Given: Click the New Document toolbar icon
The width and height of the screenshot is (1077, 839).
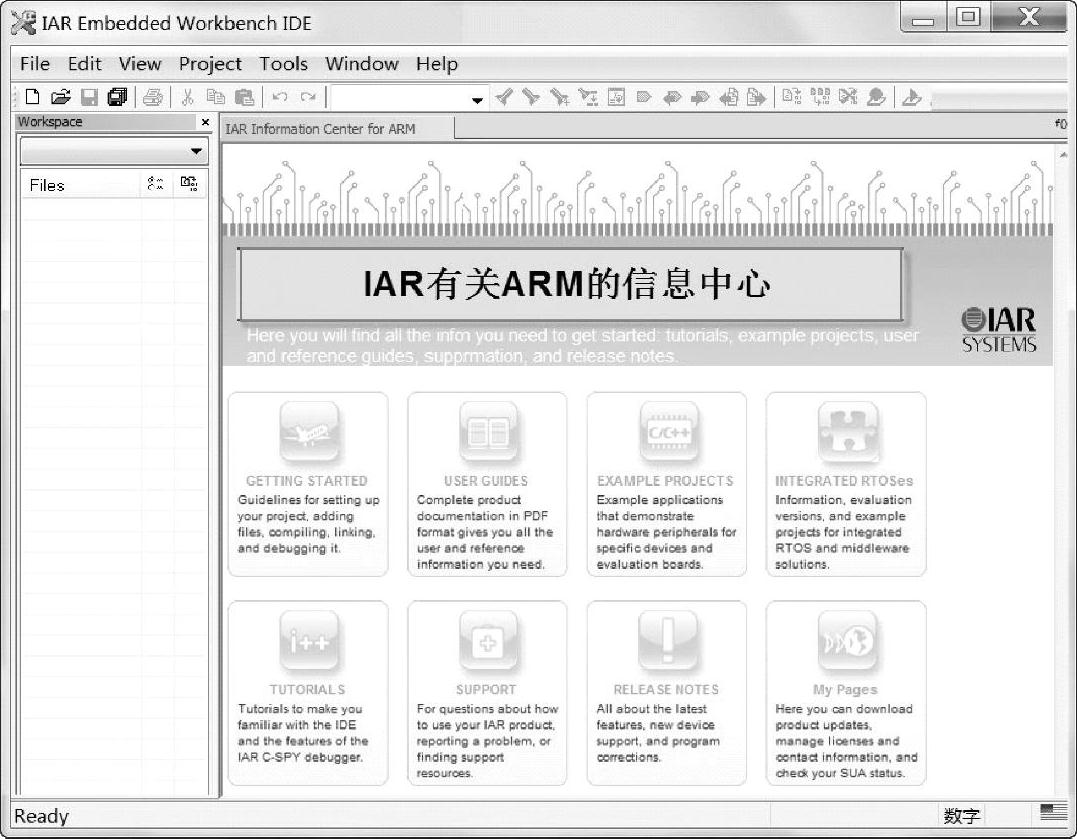Looking at the screenshot, I should click(32, 97).
